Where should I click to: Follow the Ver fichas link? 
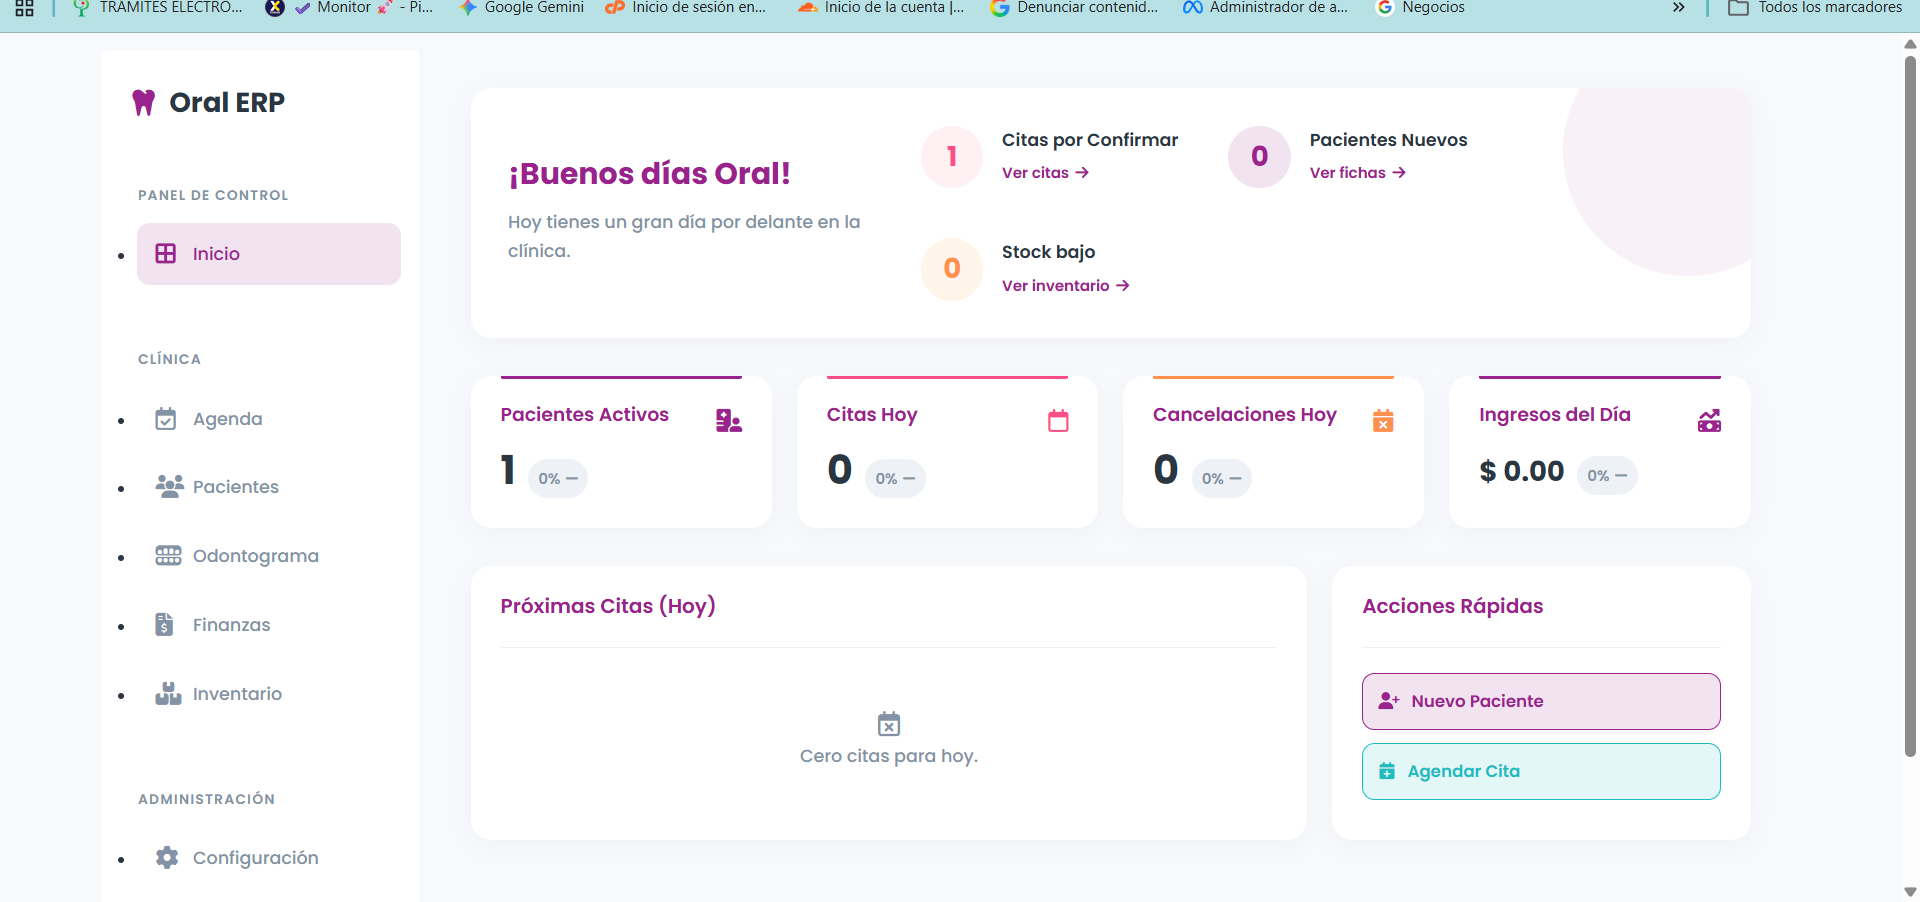(1358, 173)
